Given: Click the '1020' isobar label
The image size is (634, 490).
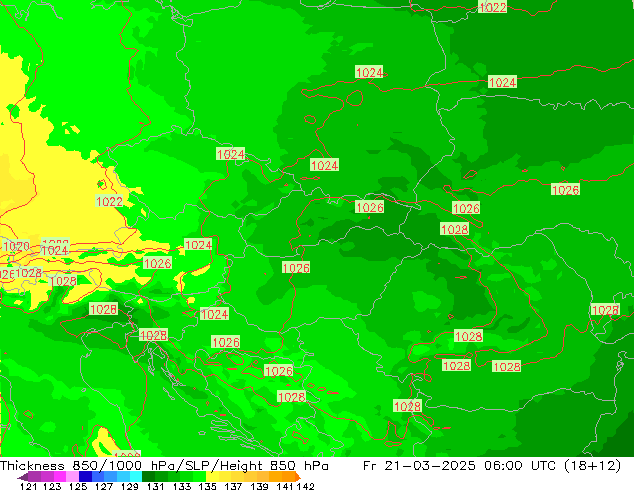Looking at the screenshot, I should pyautogui.click(x=16, y=246).
